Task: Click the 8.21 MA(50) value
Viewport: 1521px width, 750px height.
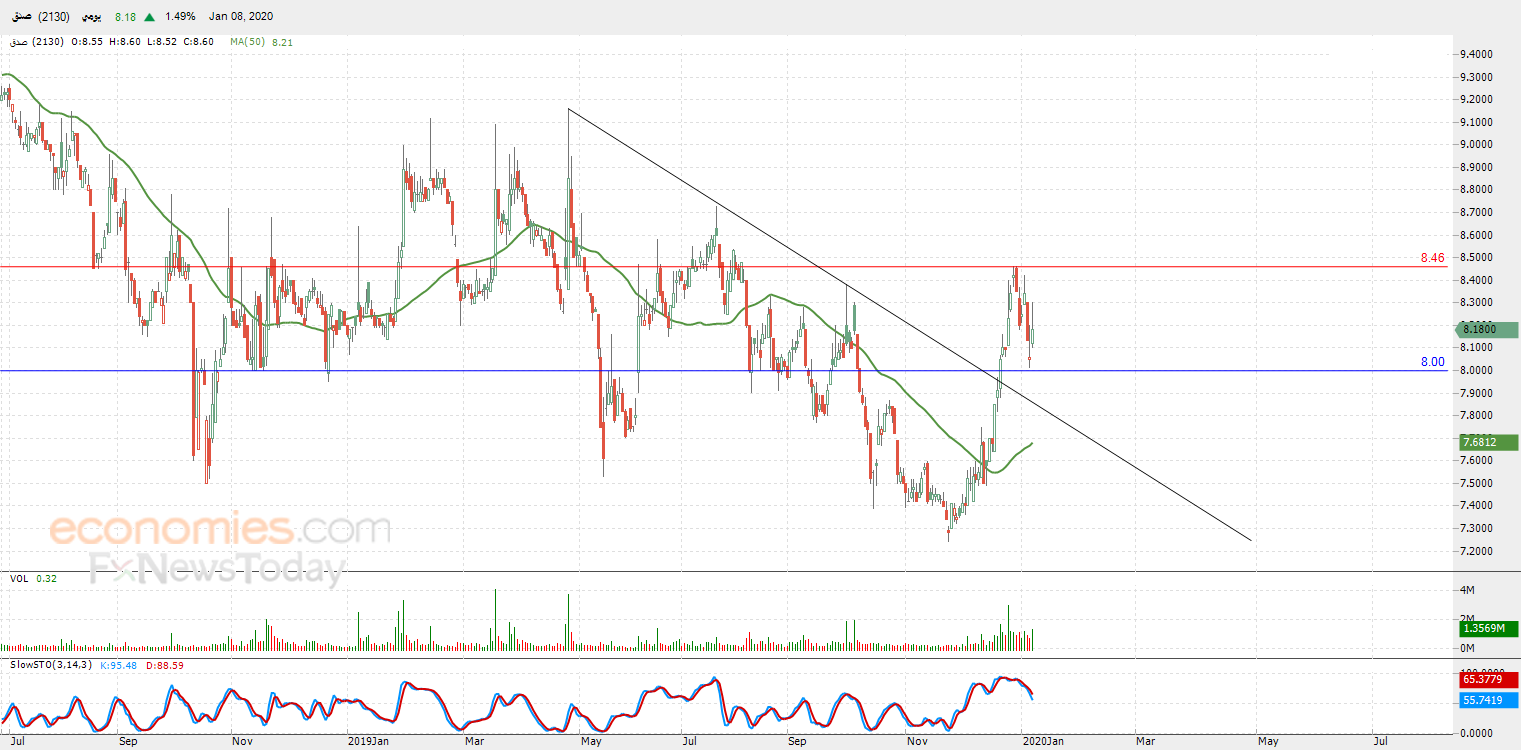Action: click(x=281, y=42)
